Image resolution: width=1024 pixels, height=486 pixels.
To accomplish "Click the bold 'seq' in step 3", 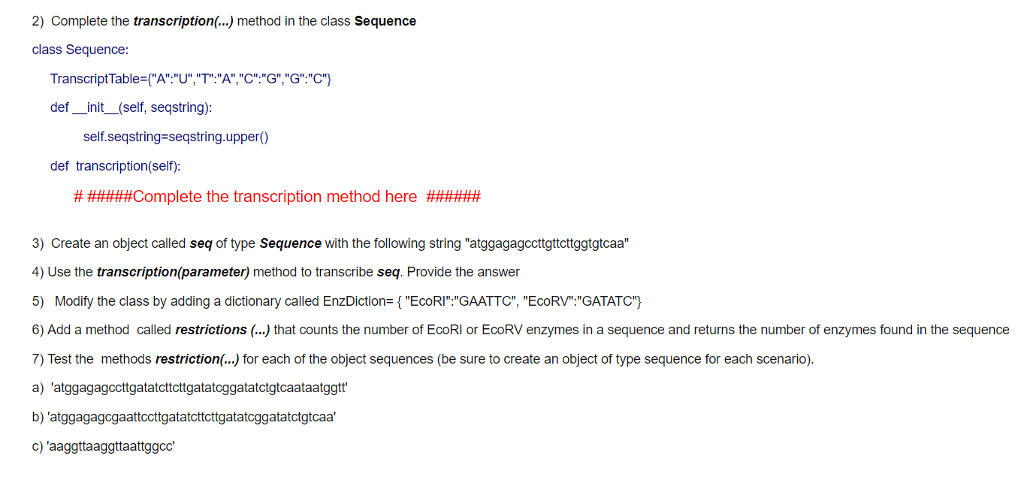I will click(x=200, y=244).
